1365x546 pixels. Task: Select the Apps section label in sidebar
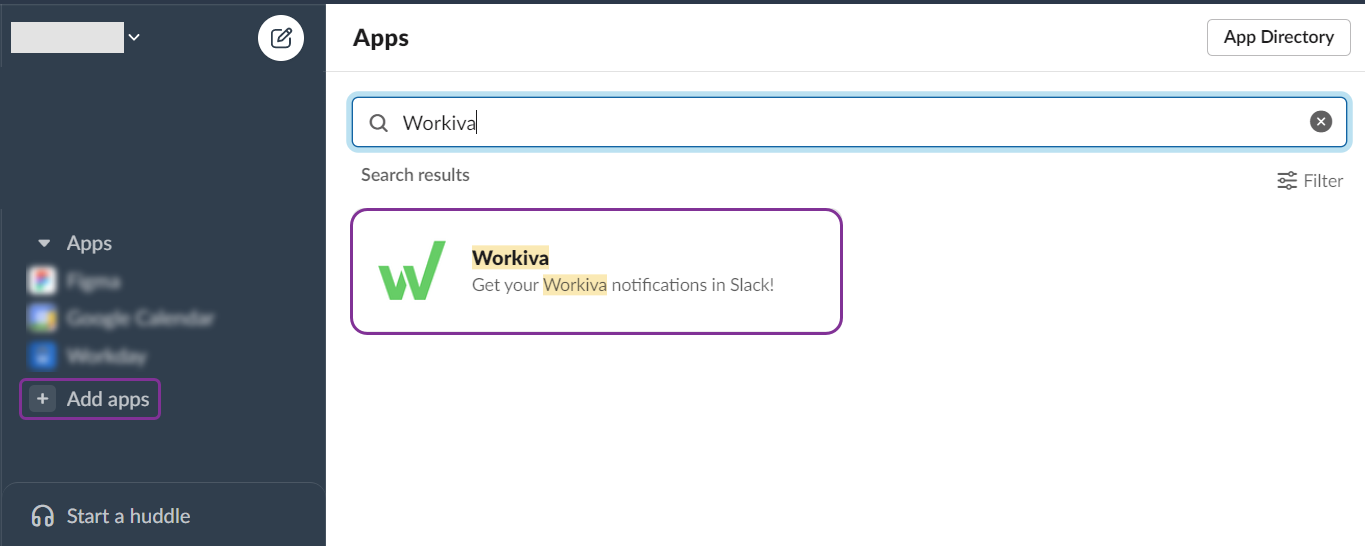89,243
